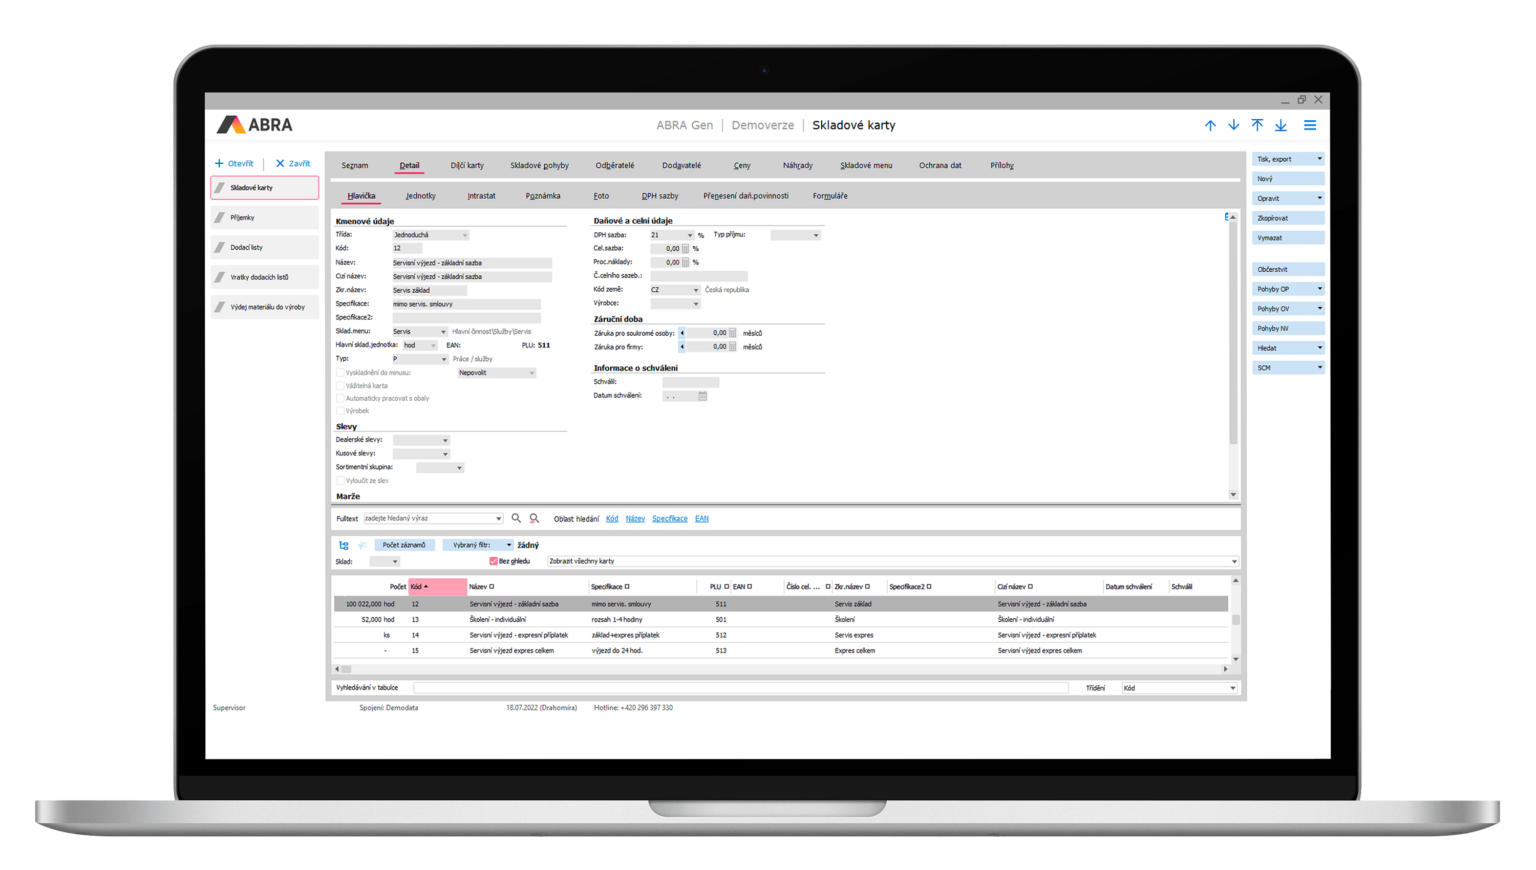Switch to the Jednotky tab
The image size is (1536, 870).
(x=420, y=195)
